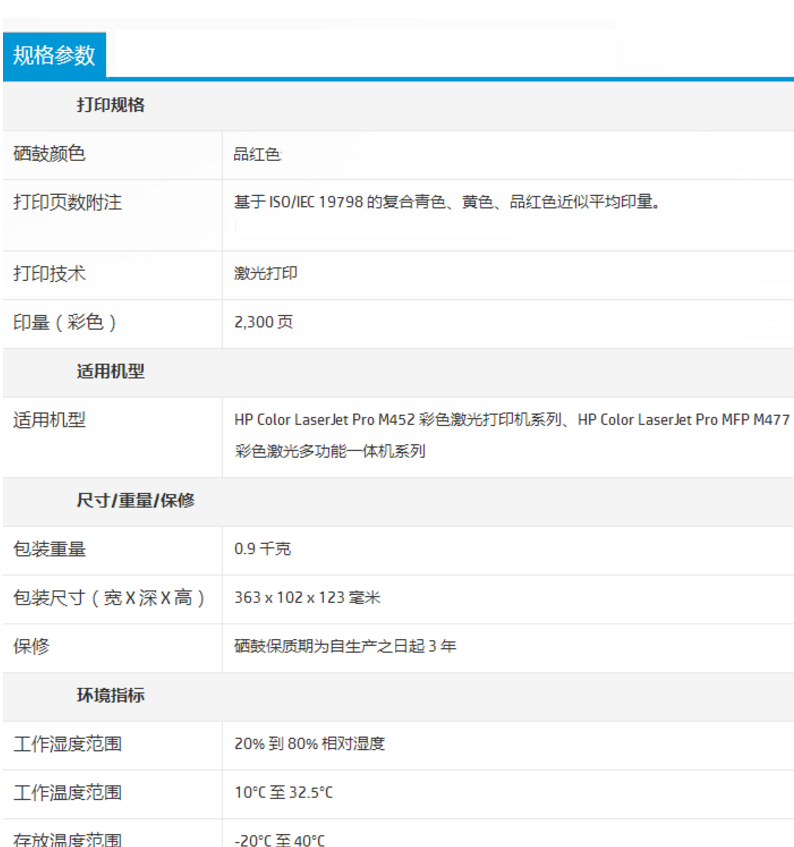Select the ISO/IEC 19798 note text
Viewport: 794px width, 847px height.
[447, 202]
